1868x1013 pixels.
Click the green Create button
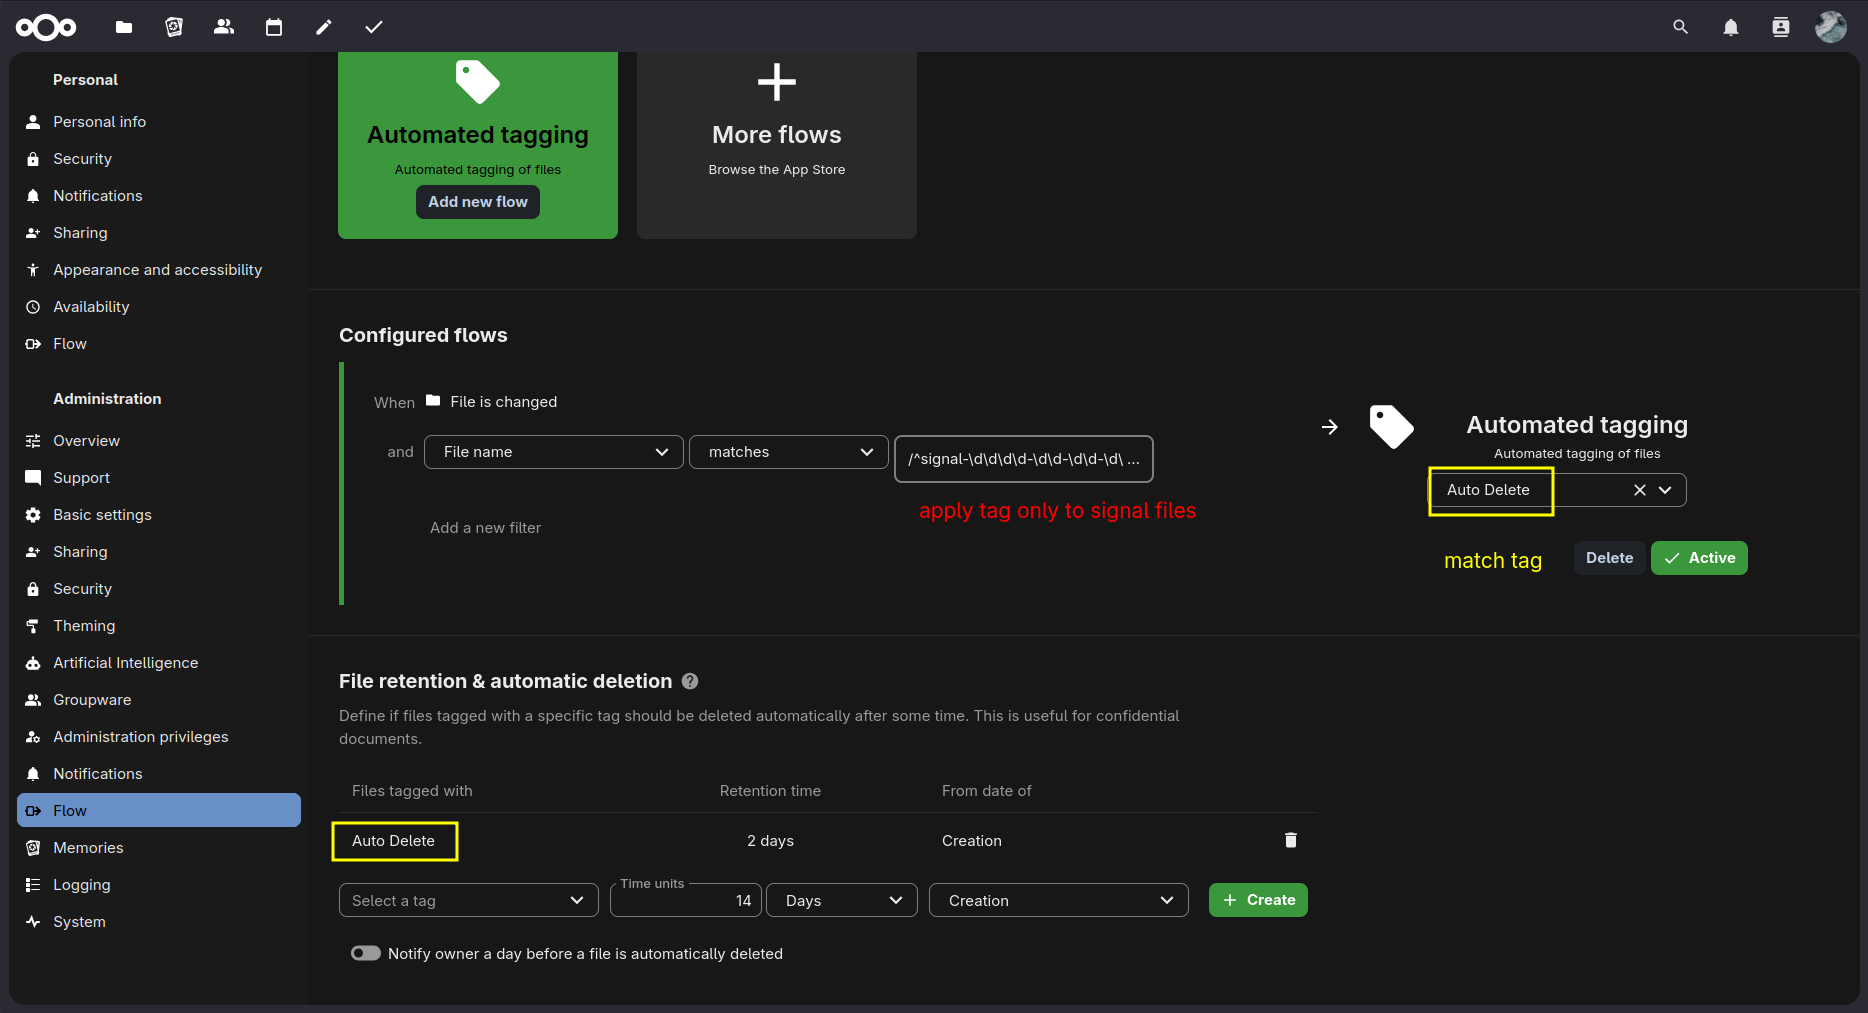pos(1258,900)
